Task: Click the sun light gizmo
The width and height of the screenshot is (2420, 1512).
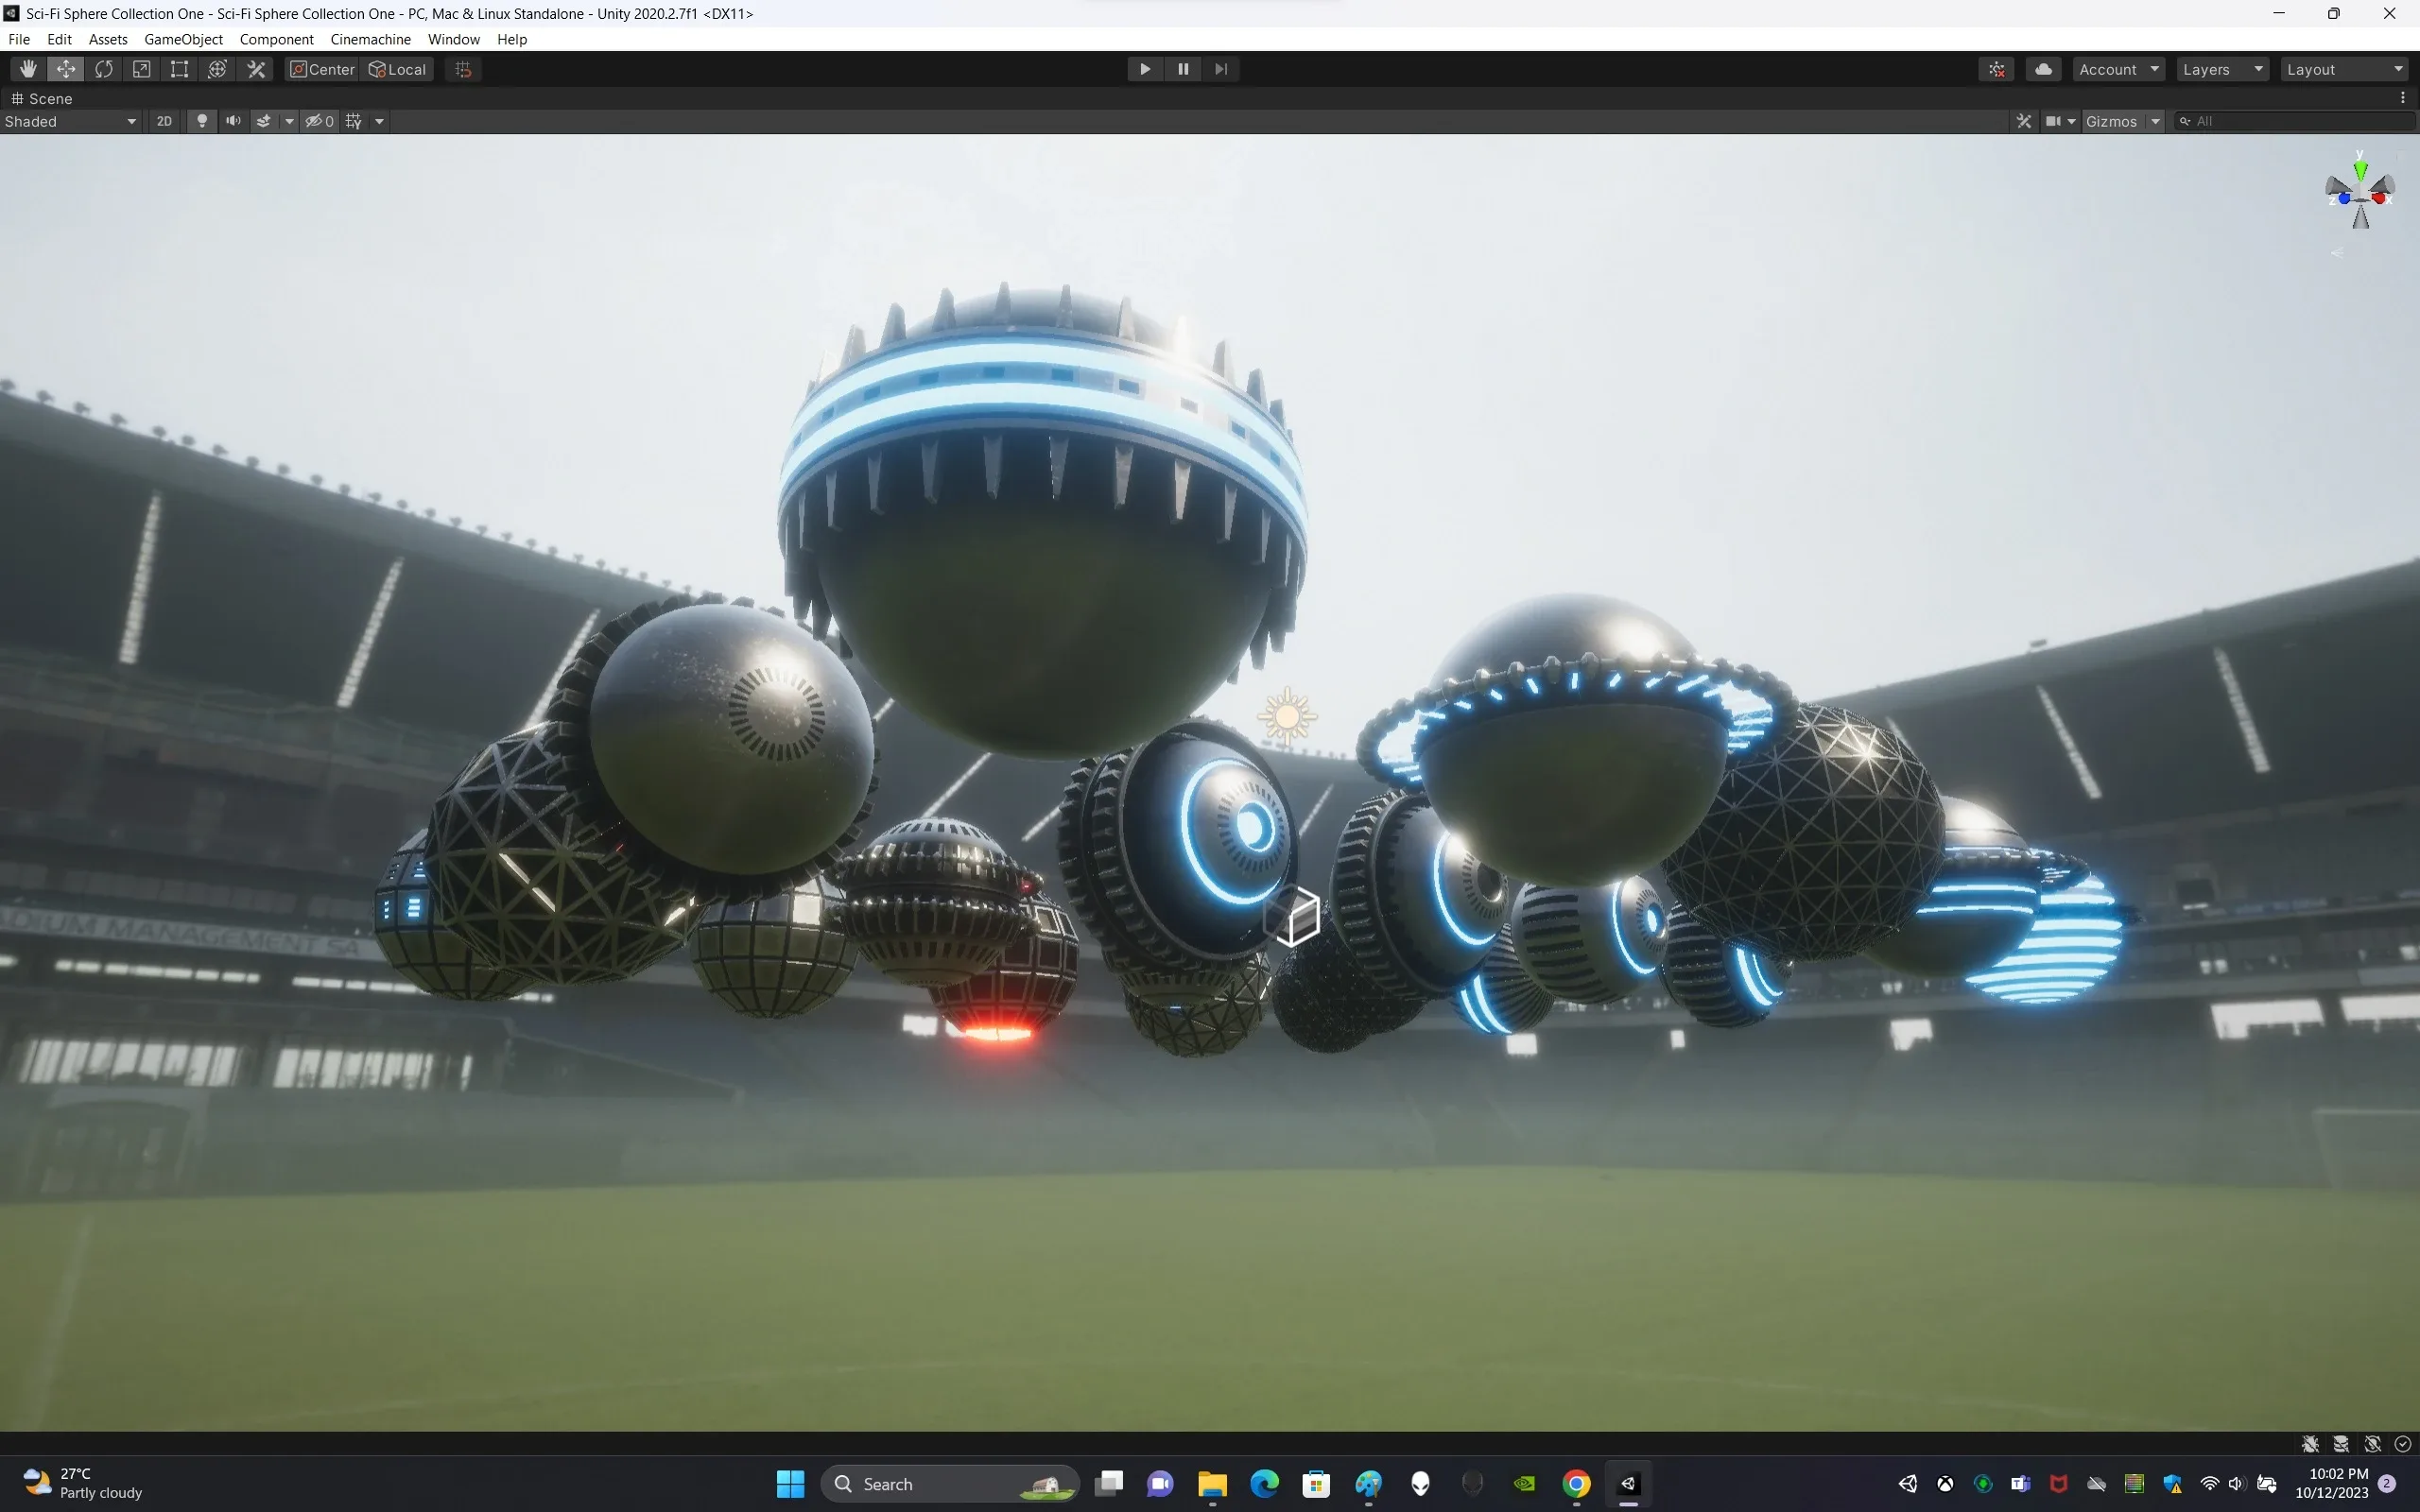Action: 1287,716
